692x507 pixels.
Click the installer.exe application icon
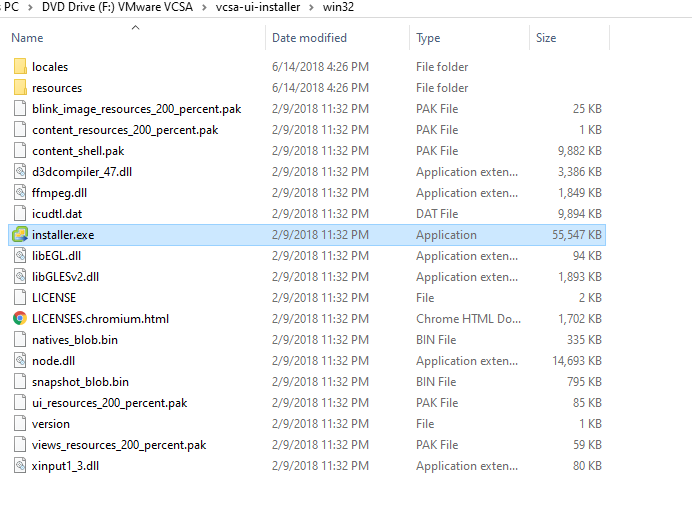click(x=20, y=235)
